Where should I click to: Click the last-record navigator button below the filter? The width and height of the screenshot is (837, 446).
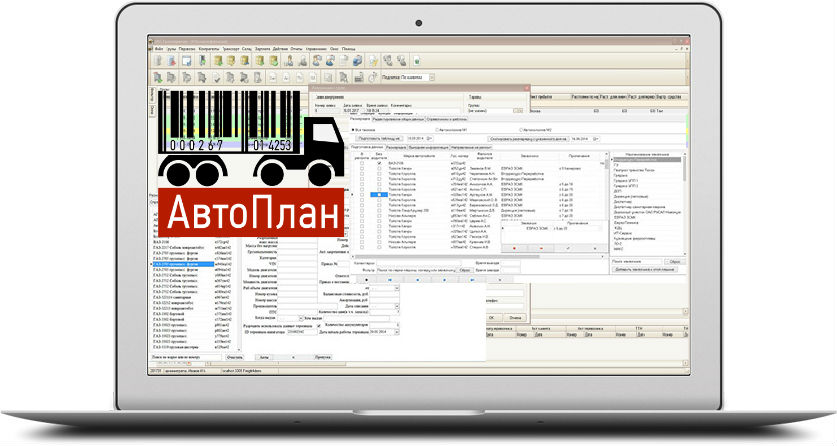(x=473, y=280)
